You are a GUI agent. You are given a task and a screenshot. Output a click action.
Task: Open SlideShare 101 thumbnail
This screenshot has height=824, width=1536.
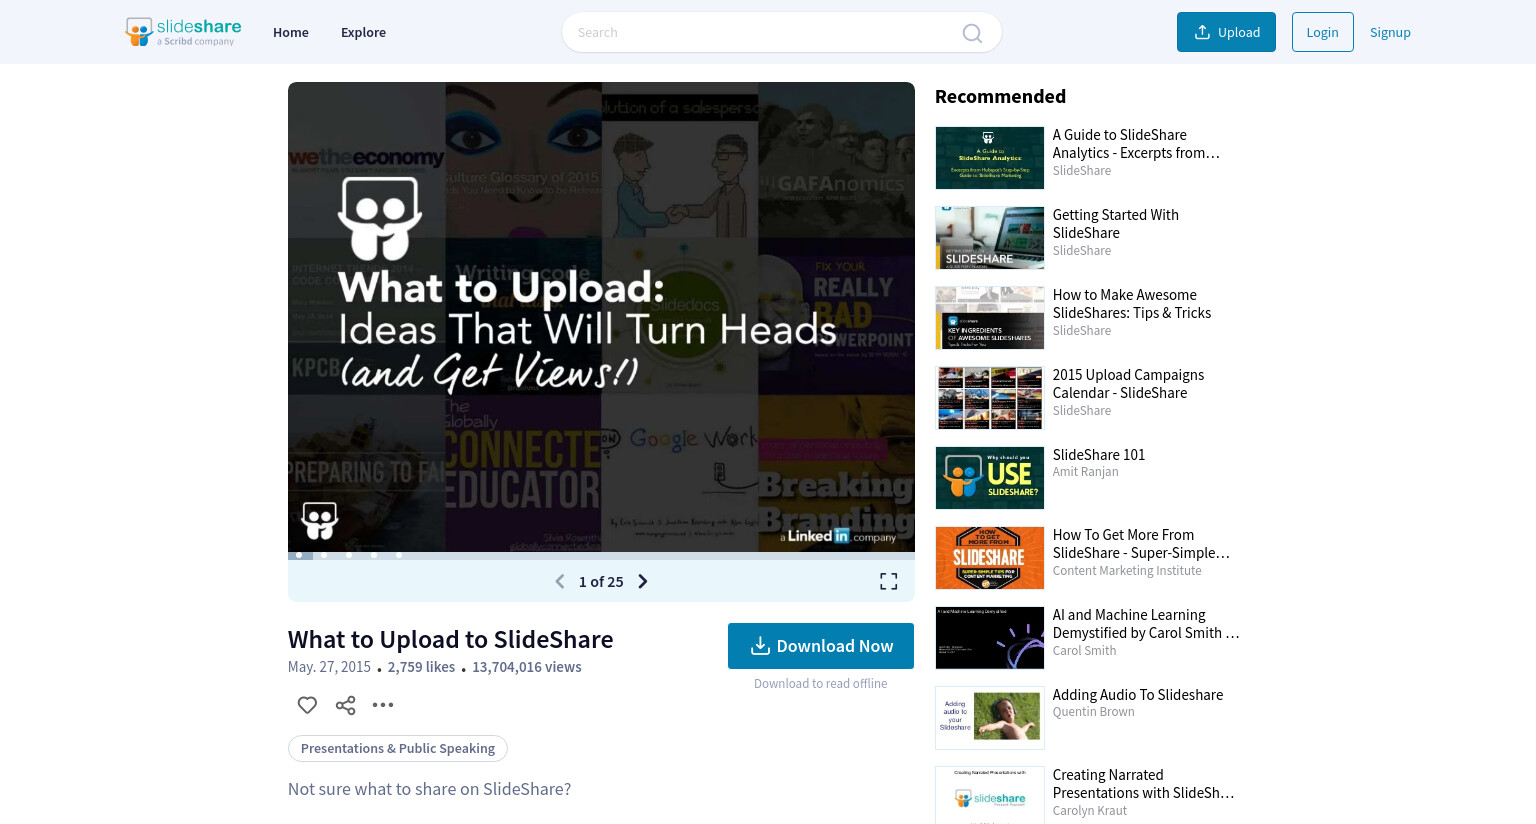[x=990, y=478]
